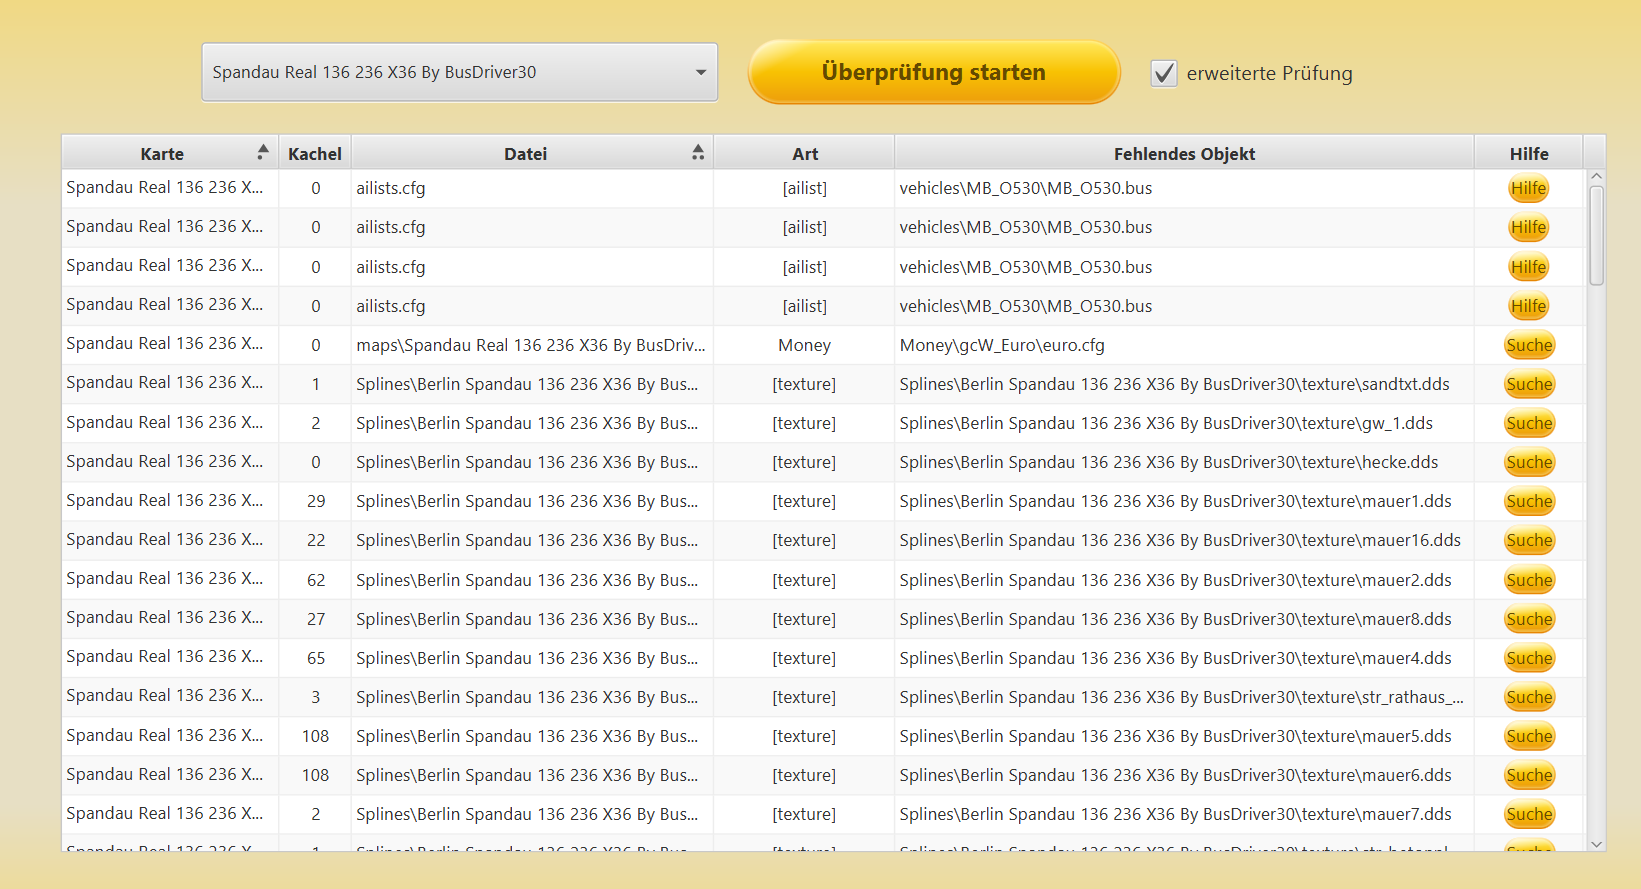Search for missing mauer4.dds texture
This screenshot has width=1641, height=889.
coord(1528,658)
